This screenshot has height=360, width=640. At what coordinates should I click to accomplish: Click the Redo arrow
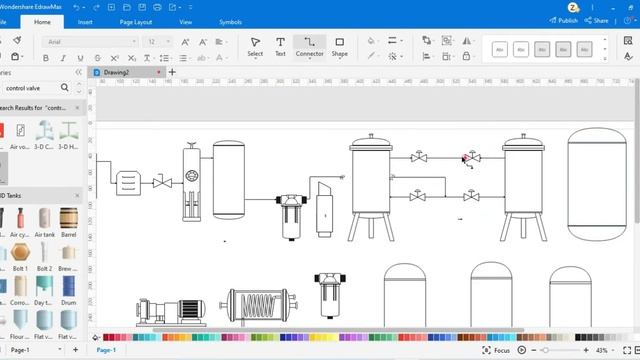(x=96, y=7)
